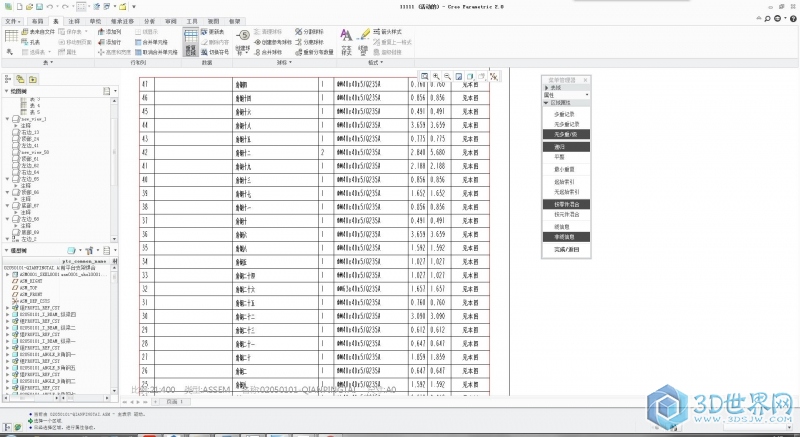Click 创建参考球标 (create reference balloon)
Image resolution: width=800 pixels, height=437 pixels.
pos(273,42)
